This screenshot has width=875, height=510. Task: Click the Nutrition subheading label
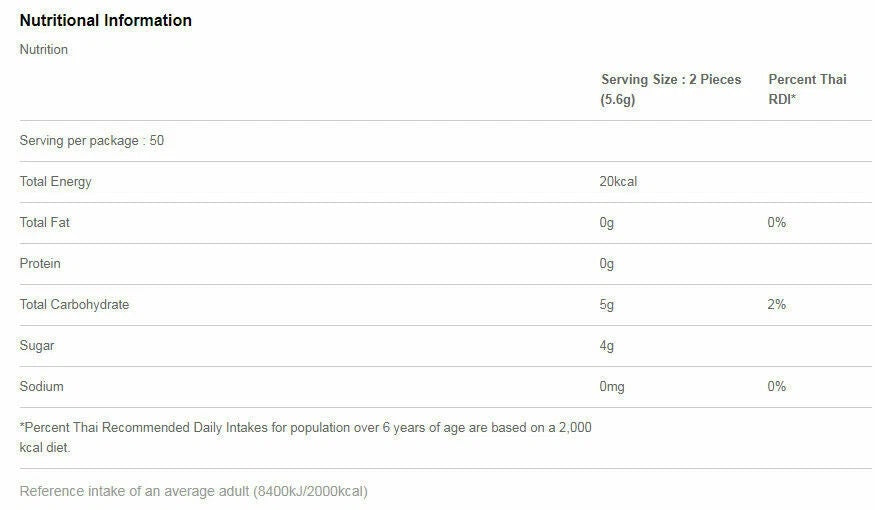point(44,49)
